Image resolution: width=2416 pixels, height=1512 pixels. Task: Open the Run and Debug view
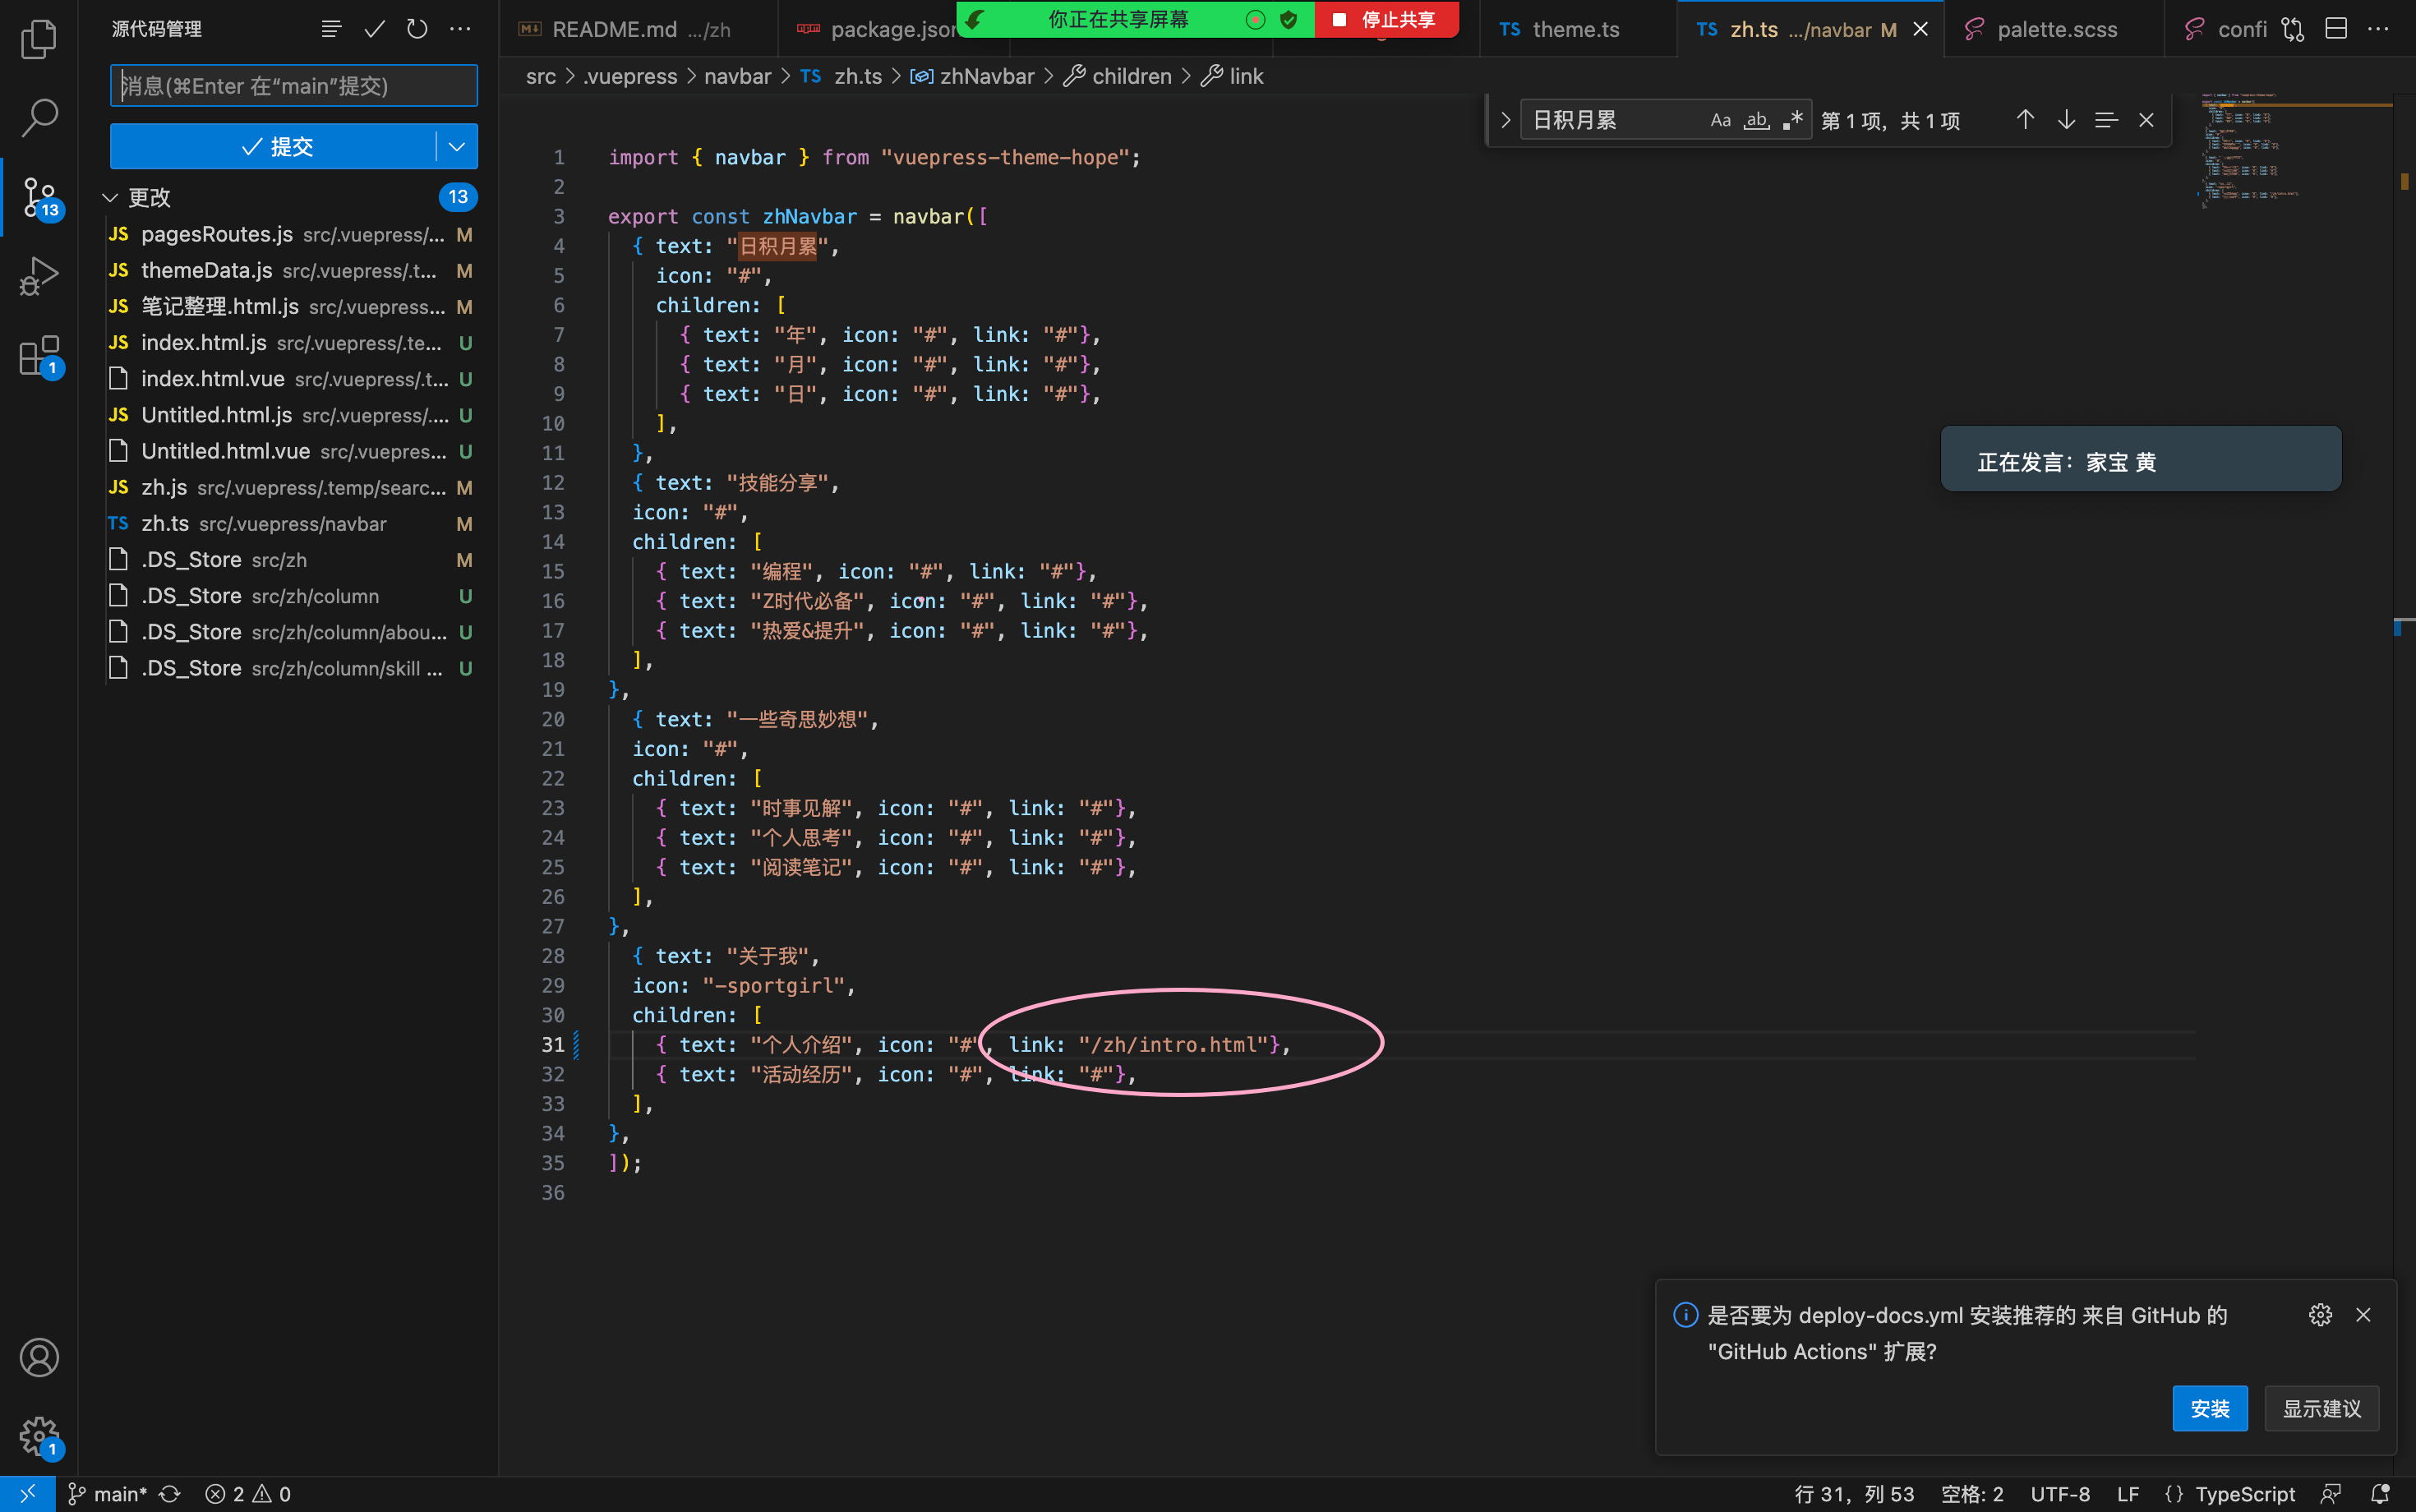(x=39, y=276)
